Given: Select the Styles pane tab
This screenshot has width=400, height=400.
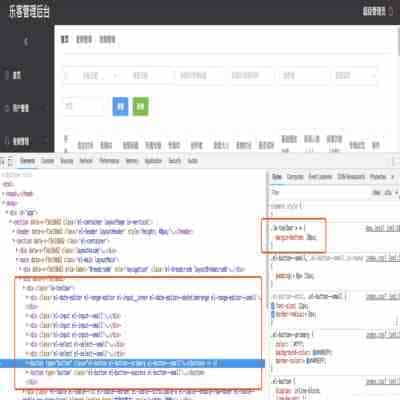Looking at the screenshot, I should click(x=277, y=177).
